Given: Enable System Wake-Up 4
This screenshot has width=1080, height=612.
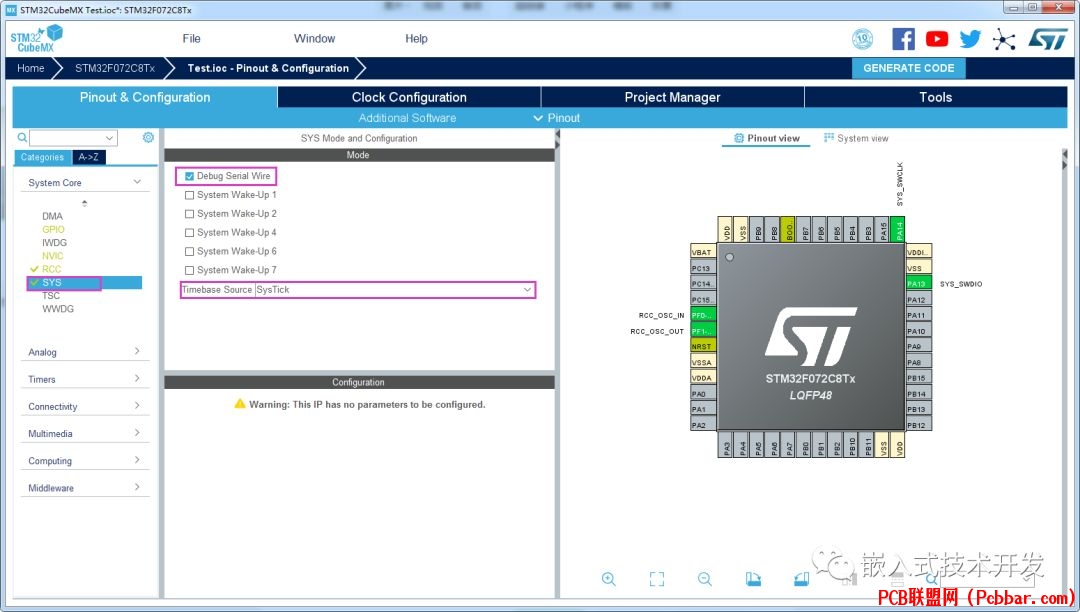Looking at the screenshot, I should [x=189, y=233].
